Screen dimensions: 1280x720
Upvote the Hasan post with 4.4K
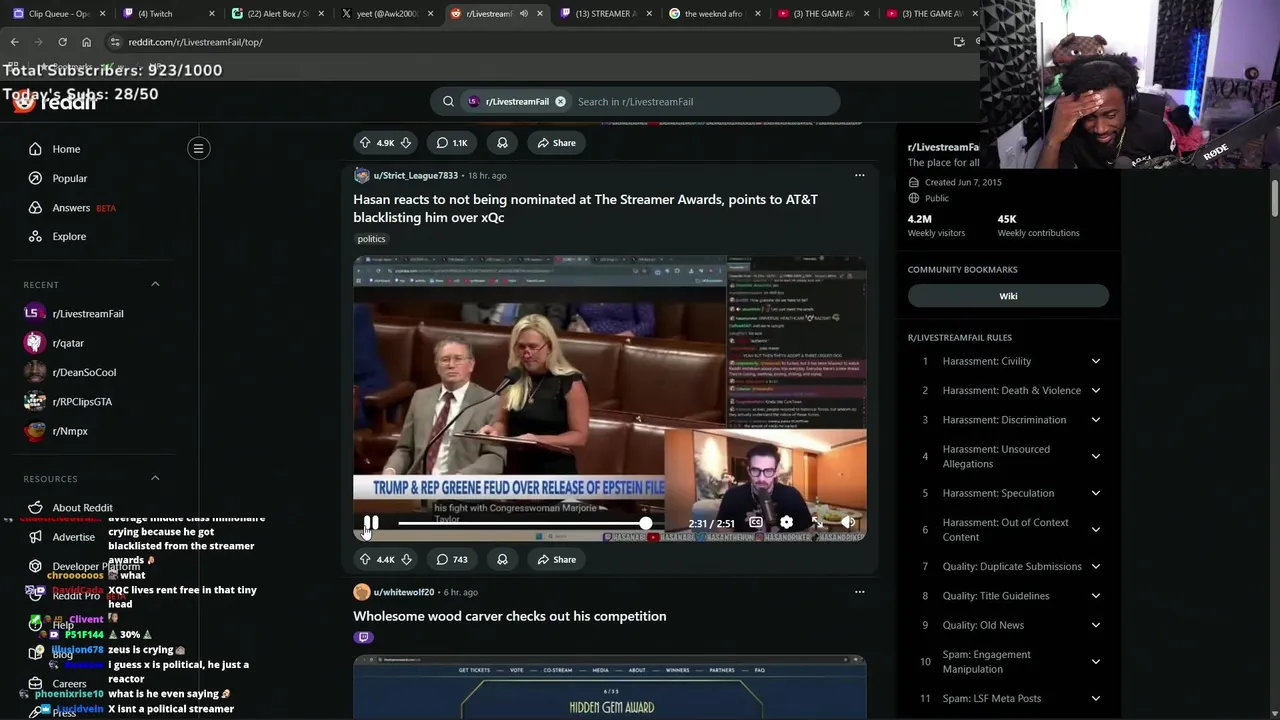click(x=365, y=559)
